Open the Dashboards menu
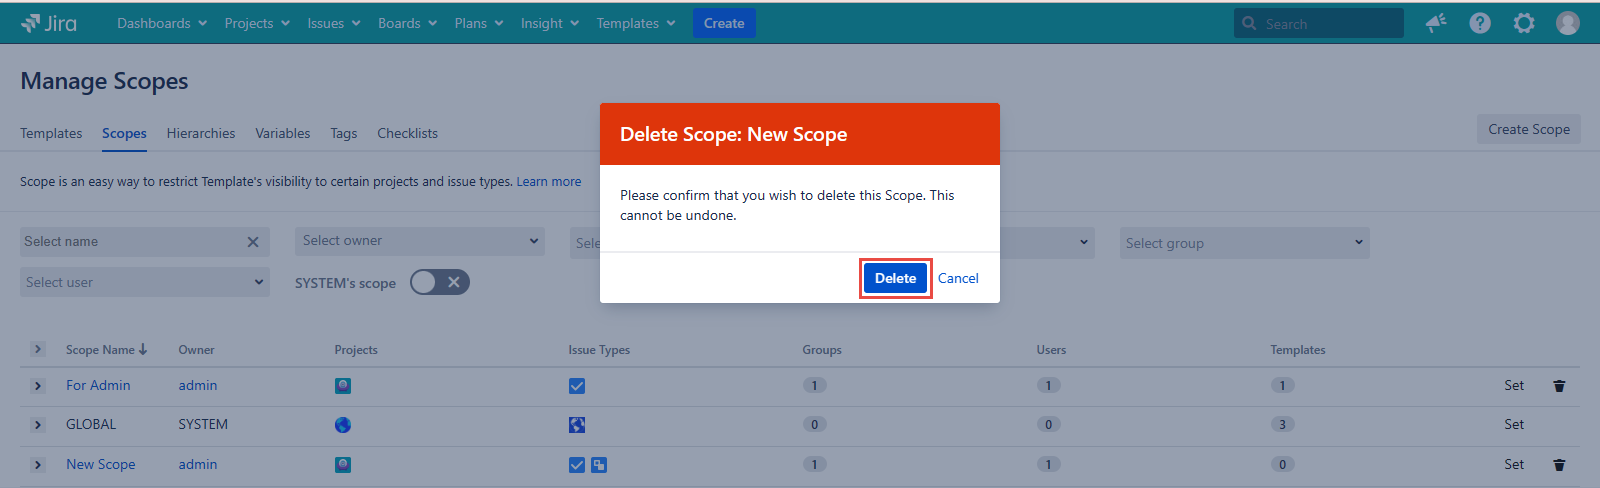Screen dimensions: 1600x488 click(162, 23)
